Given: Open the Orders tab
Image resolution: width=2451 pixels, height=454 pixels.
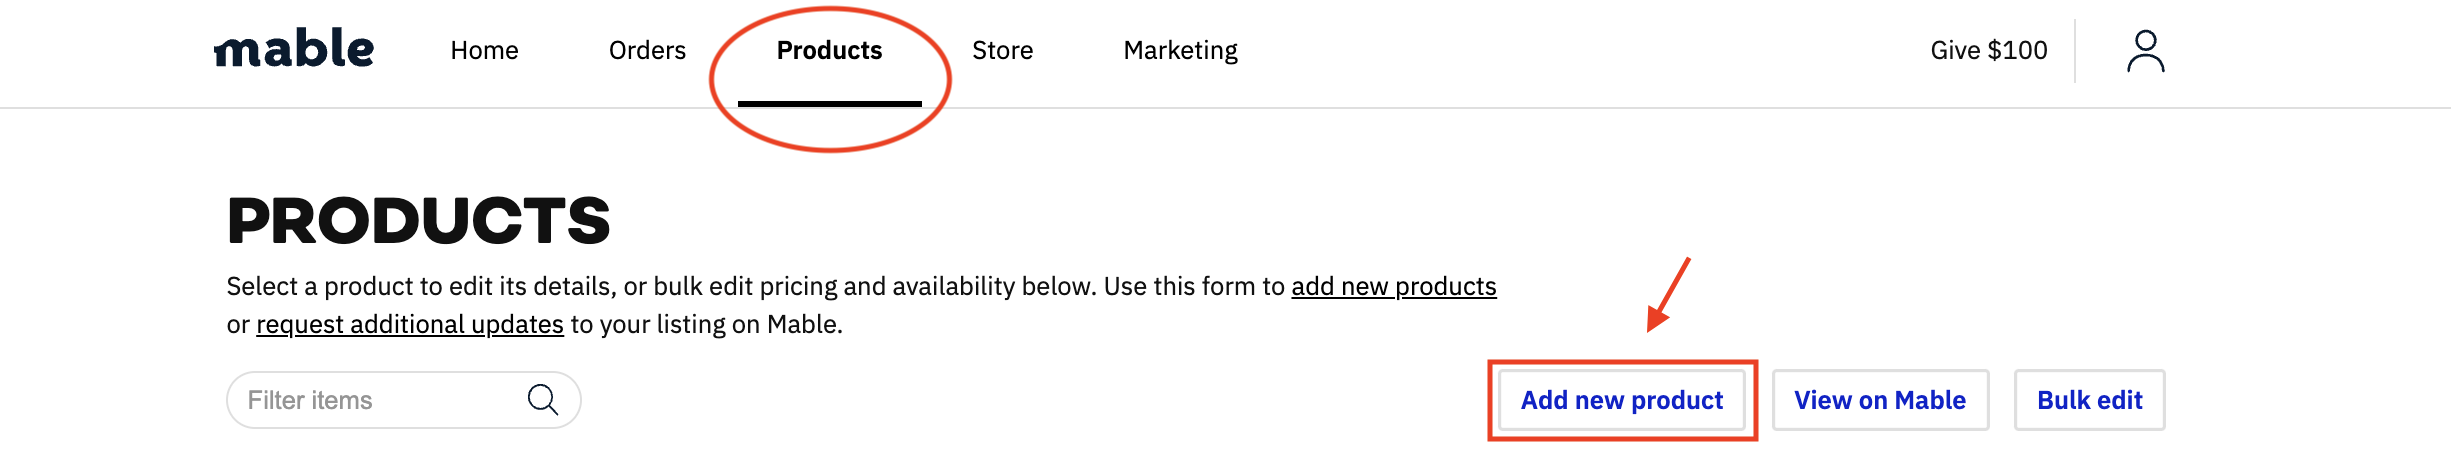Looking at the screenshot, I should point(647,50).
